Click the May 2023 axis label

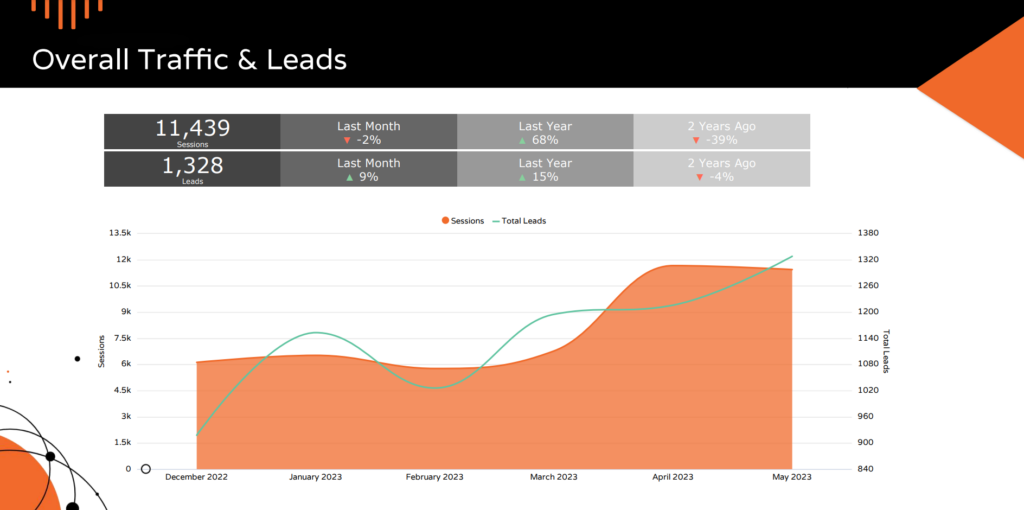[792, 477]
